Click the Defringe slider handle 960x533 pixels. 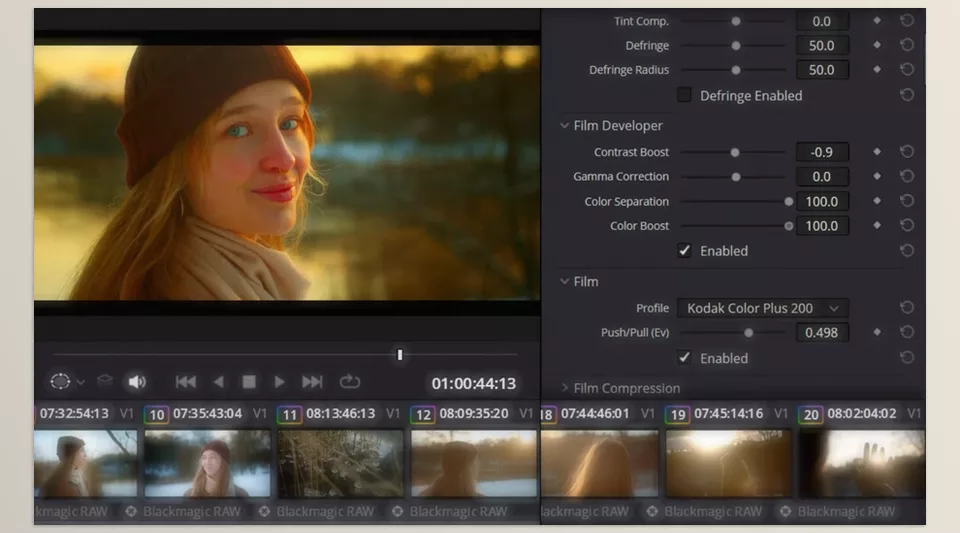[x=736, y=46]
